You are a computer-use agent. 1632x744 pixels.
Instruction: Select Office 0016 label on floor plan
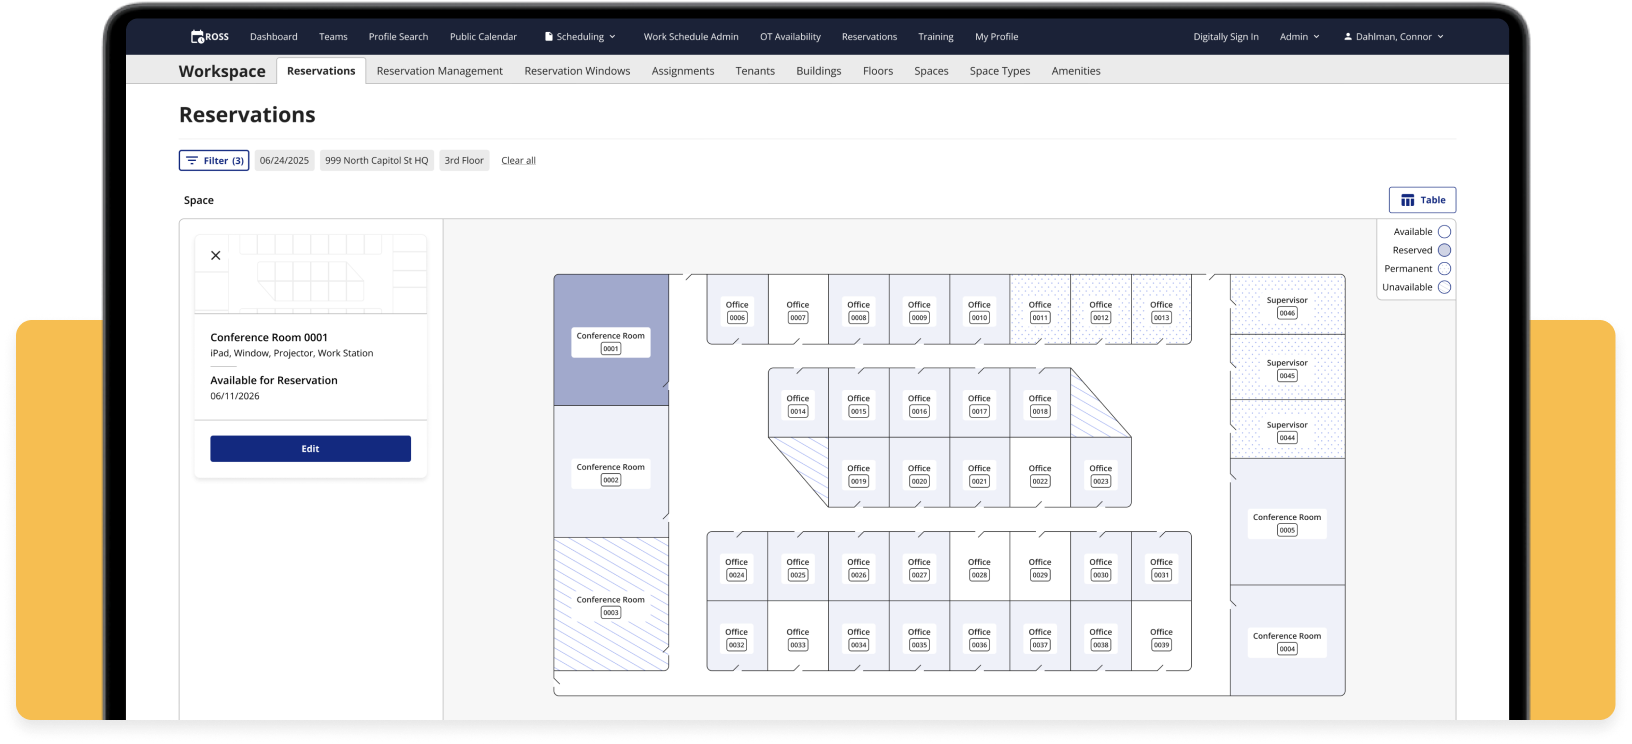919,405
